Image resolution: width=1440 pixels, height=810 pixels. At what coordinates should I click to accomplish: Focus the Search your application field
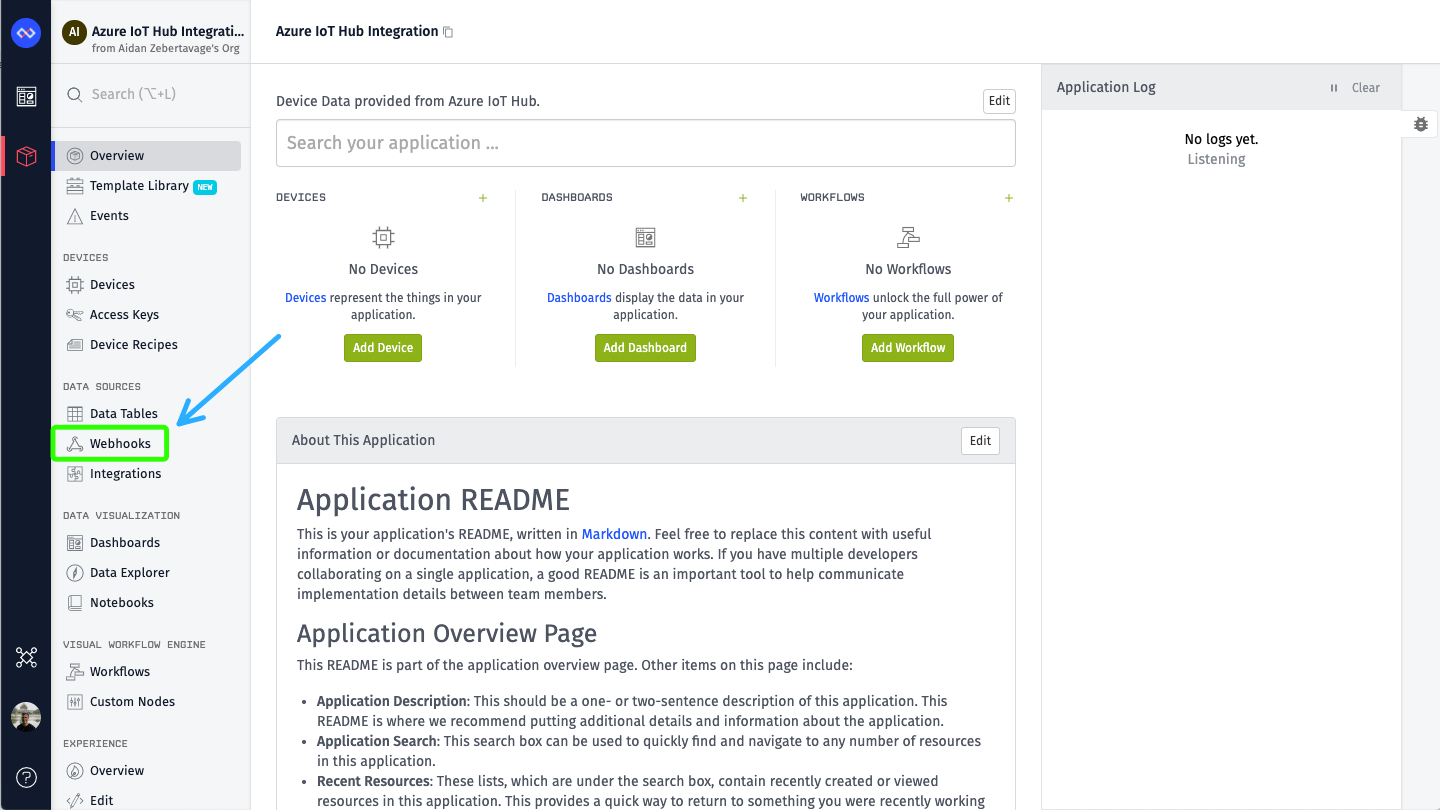(x=646, y=143)
